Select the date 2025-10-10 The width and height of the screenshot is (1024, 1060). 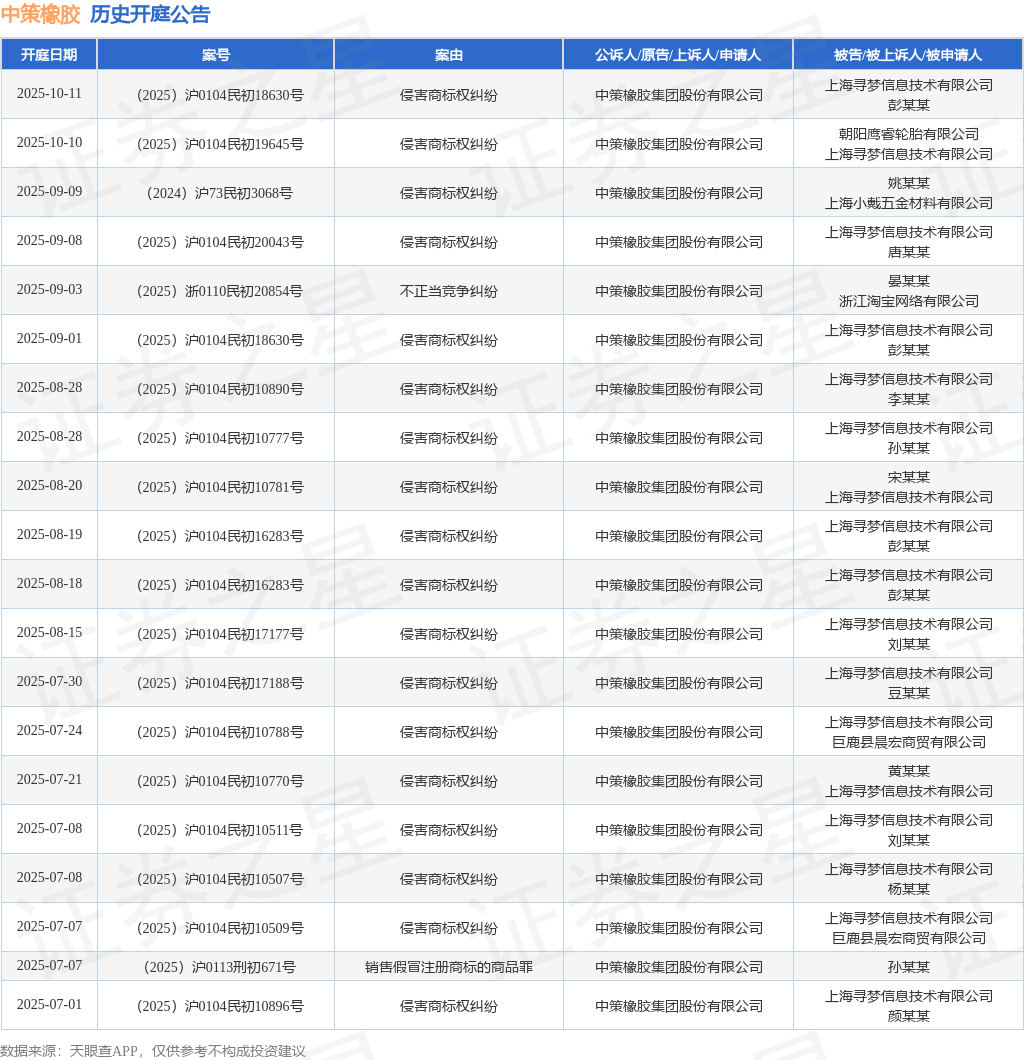pos(49,143)
